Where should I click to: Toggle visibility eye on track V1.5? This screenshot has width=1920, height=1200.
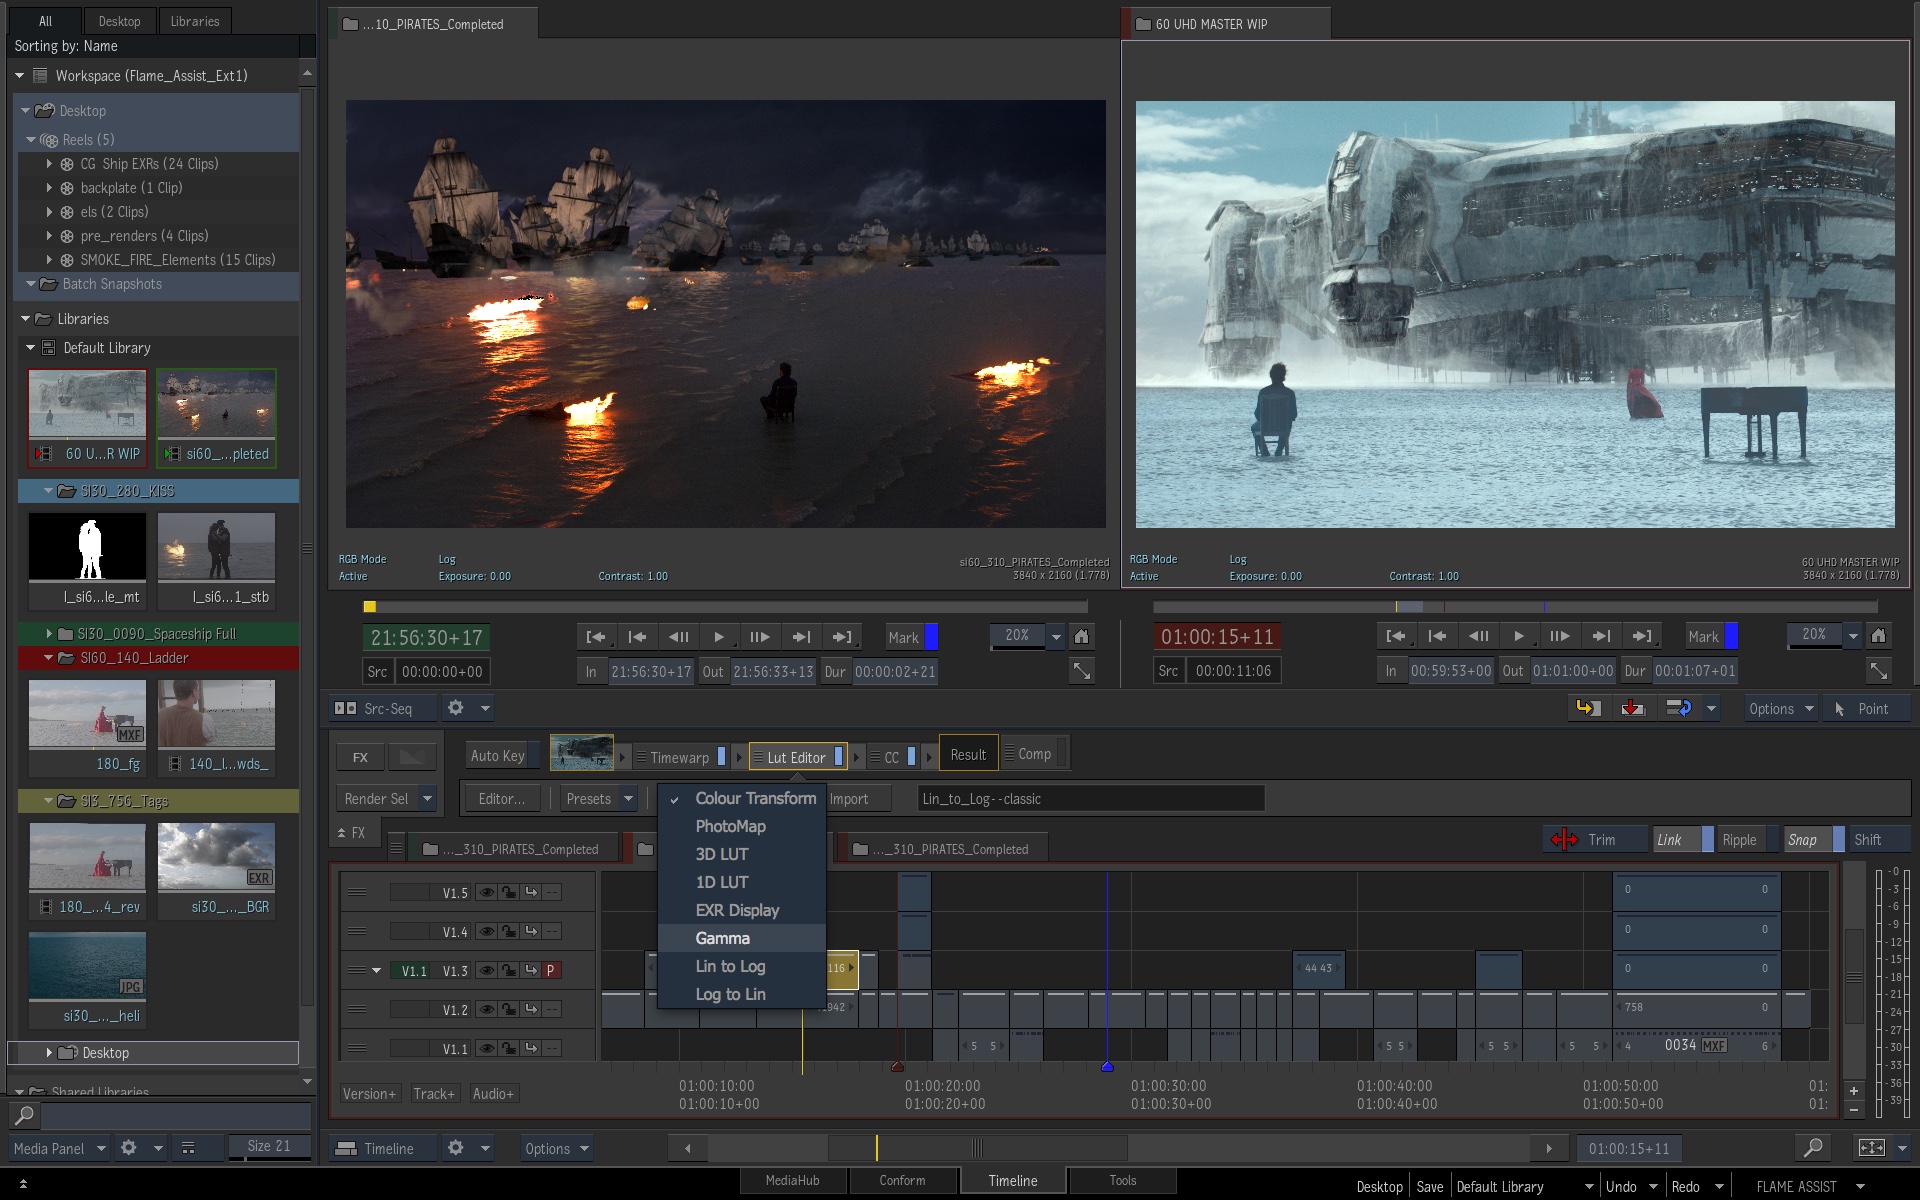coord(486,892)
